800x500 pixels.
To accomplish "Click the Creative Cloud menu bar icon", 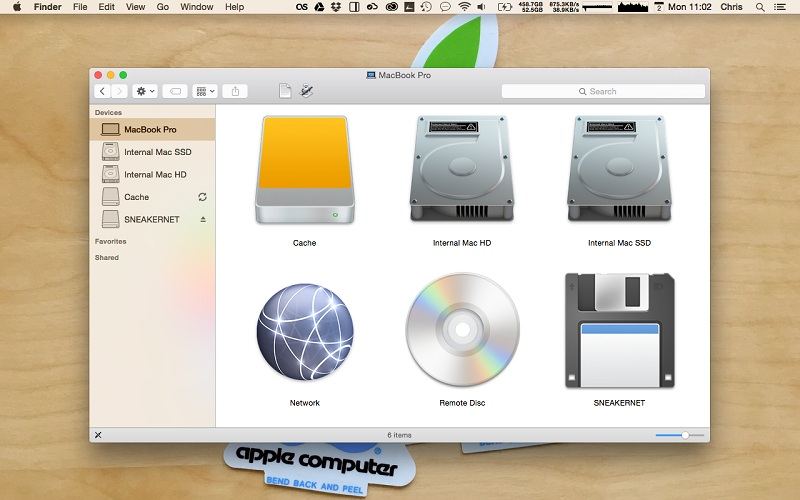I will click(392, 7).
